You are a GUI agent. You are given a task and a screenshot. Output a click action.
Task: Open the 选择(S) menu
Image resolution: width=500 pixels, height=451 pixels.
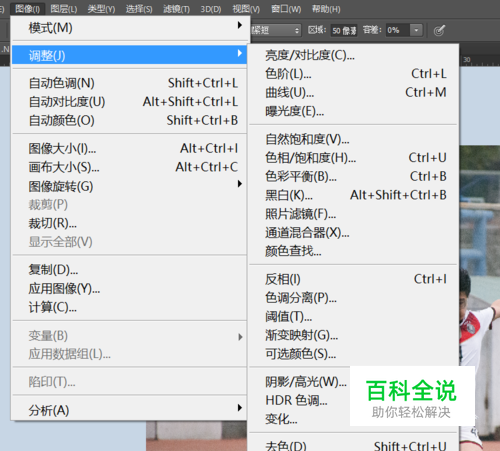click(139, 9)
